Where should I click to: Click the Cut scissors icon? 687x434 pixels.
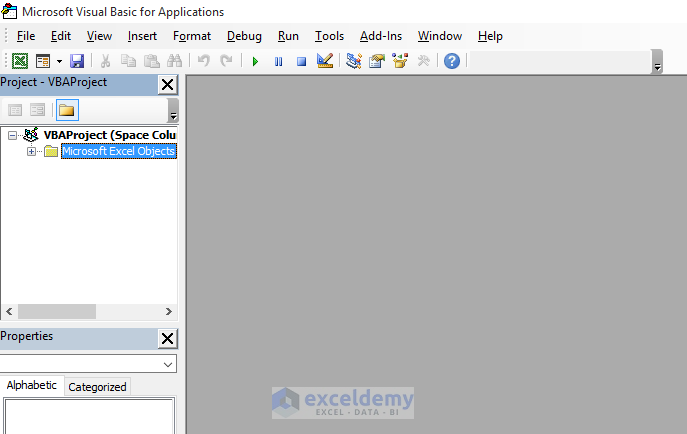pyautogui.click(x=105, y=61)
